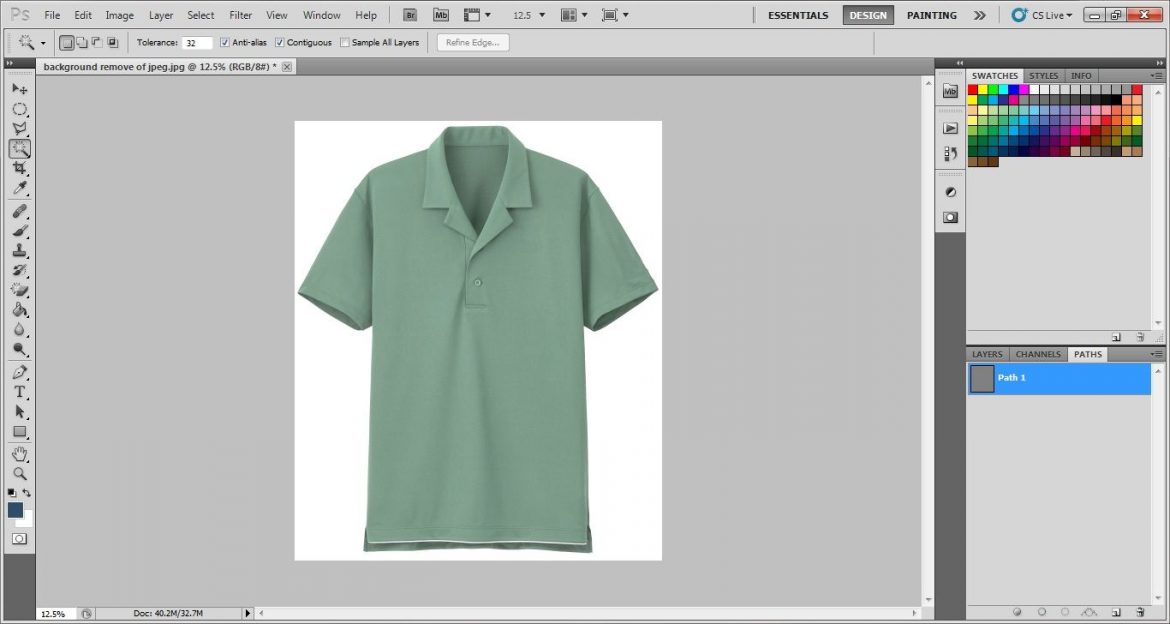Select the Polygonal Lasso tool
The image size is (1170, 624).
point(19,128)
